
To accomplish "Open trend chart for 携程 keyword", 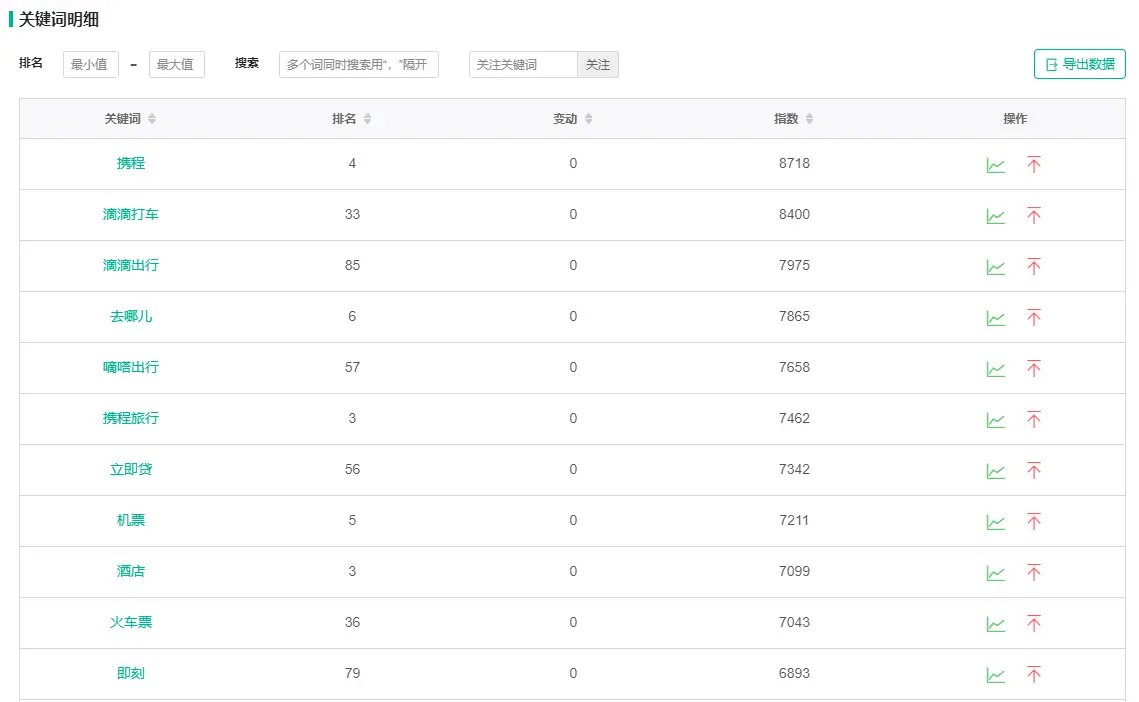I will pos(995,165).
